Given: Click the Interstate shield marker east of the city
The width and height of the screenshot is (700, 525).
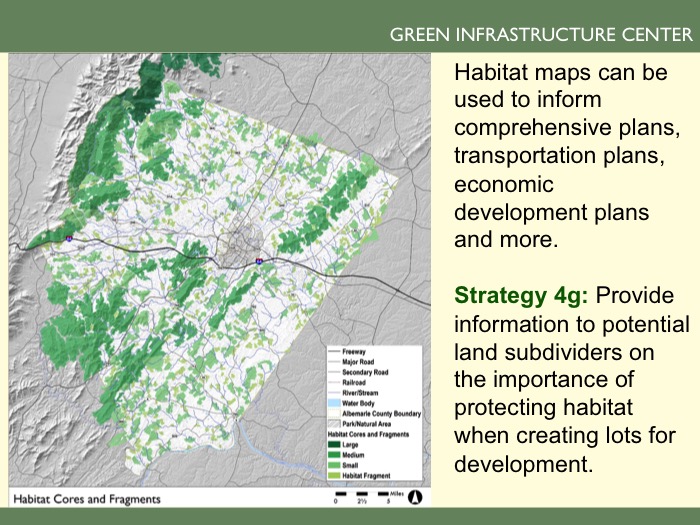Looking at the screenshot, I should pyautogui.click(x=259, y=260).
